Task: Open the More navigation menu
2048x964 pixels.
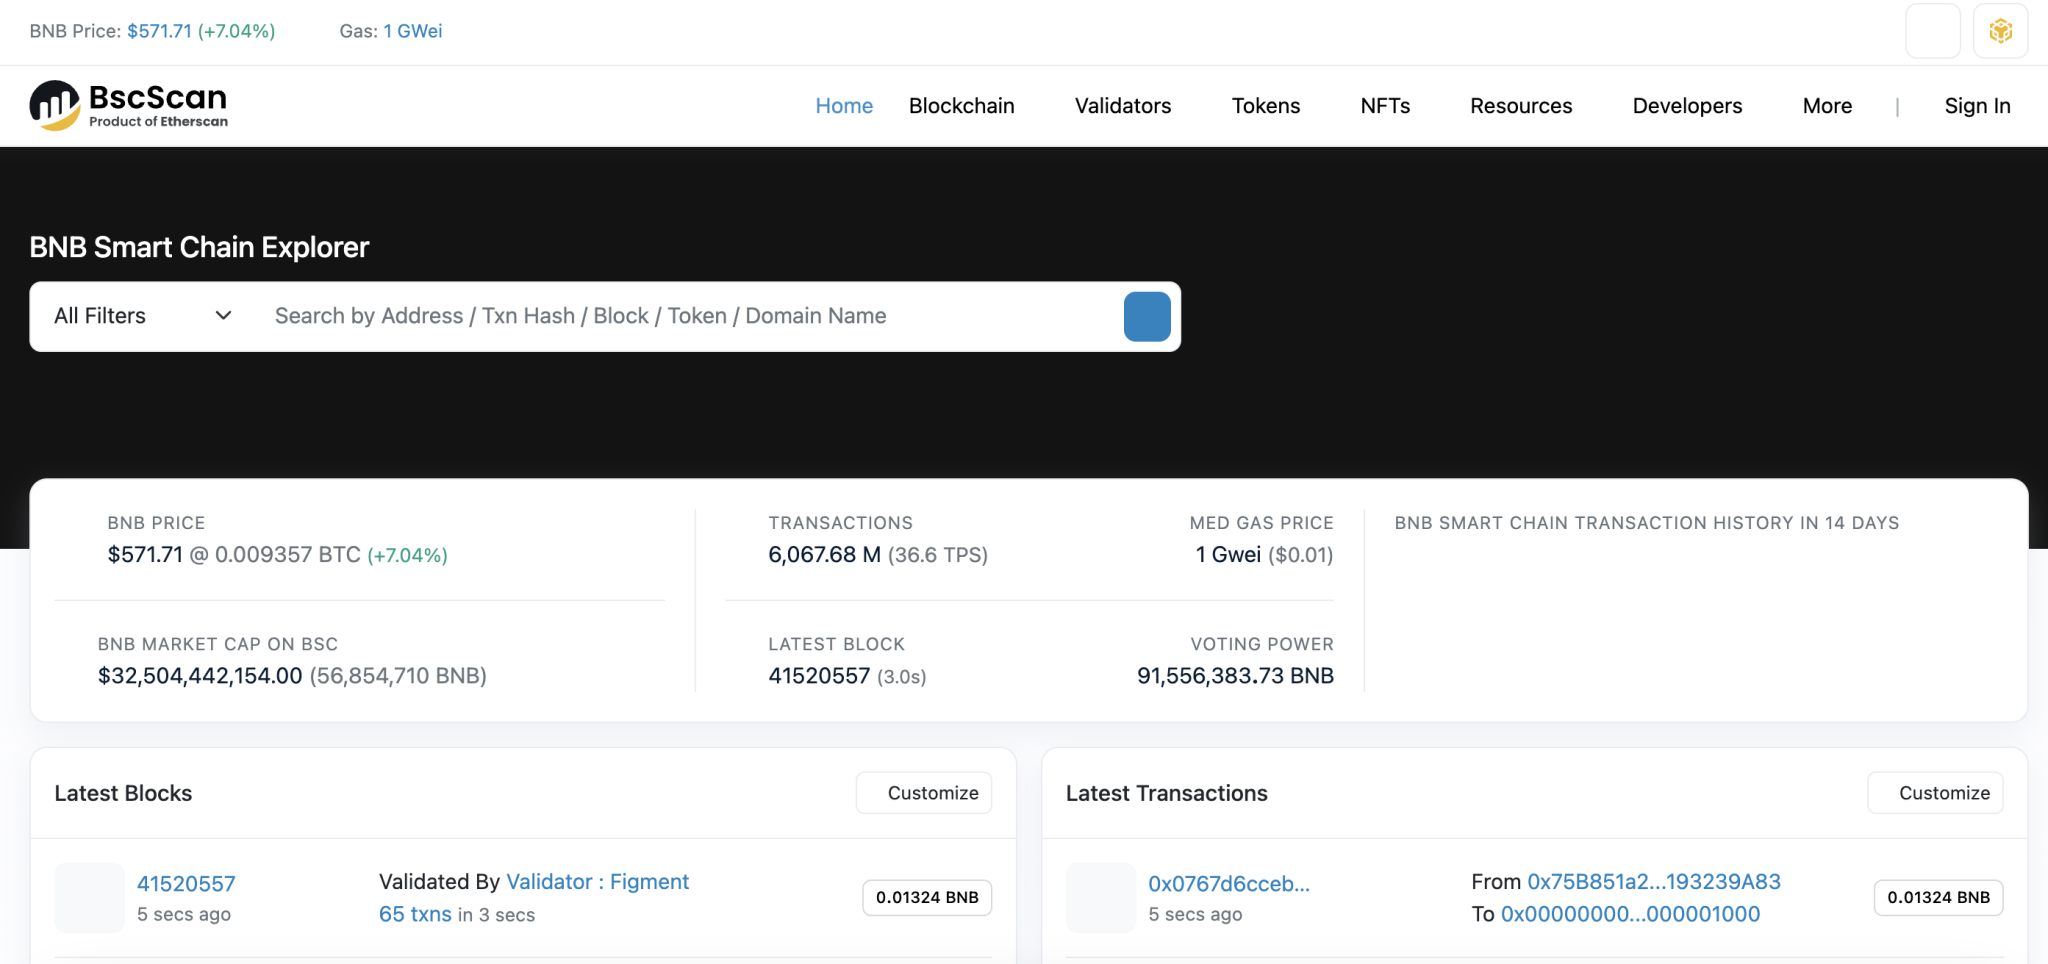Action: tap(1827, 106)
